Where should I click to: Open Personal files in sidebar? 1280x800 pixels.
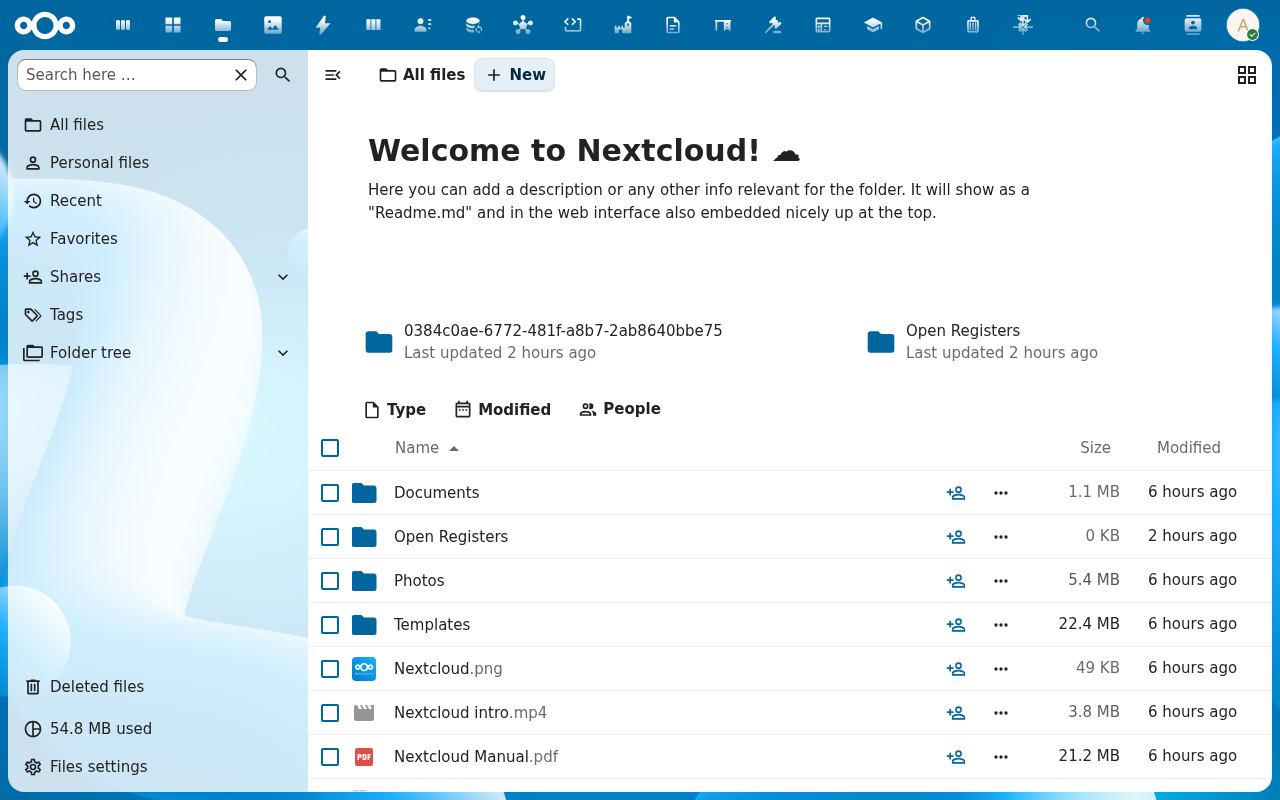click(x=157, y=163)
